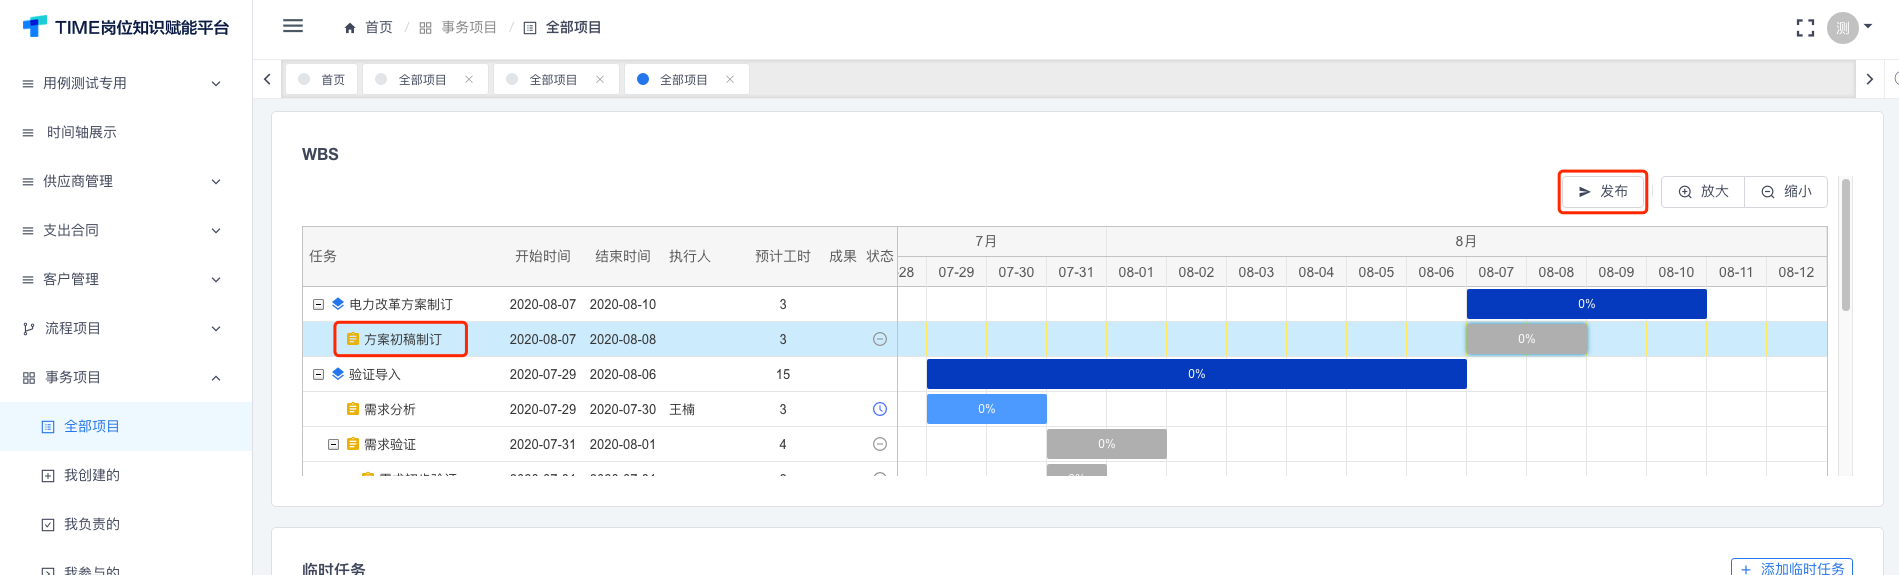This screenshot has height=575, width=1899.
Task: Click the 电力改革方案制订 Gantt bar
Action: (x=1586, y=304)
